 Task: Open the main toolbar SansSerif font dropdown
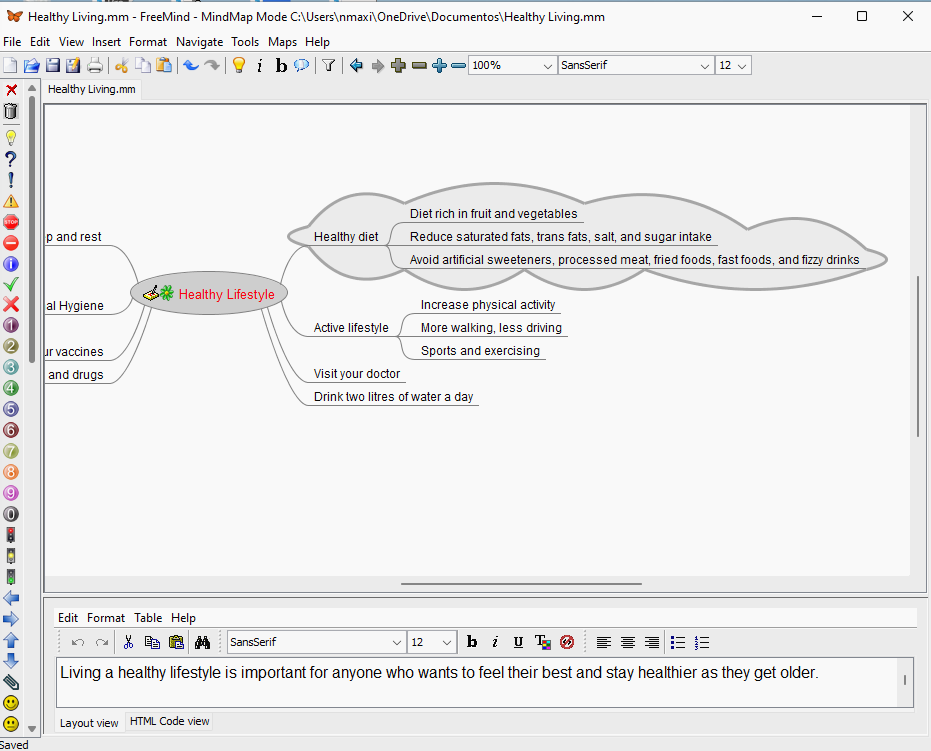pyautogui.click(x=704, y=66)
